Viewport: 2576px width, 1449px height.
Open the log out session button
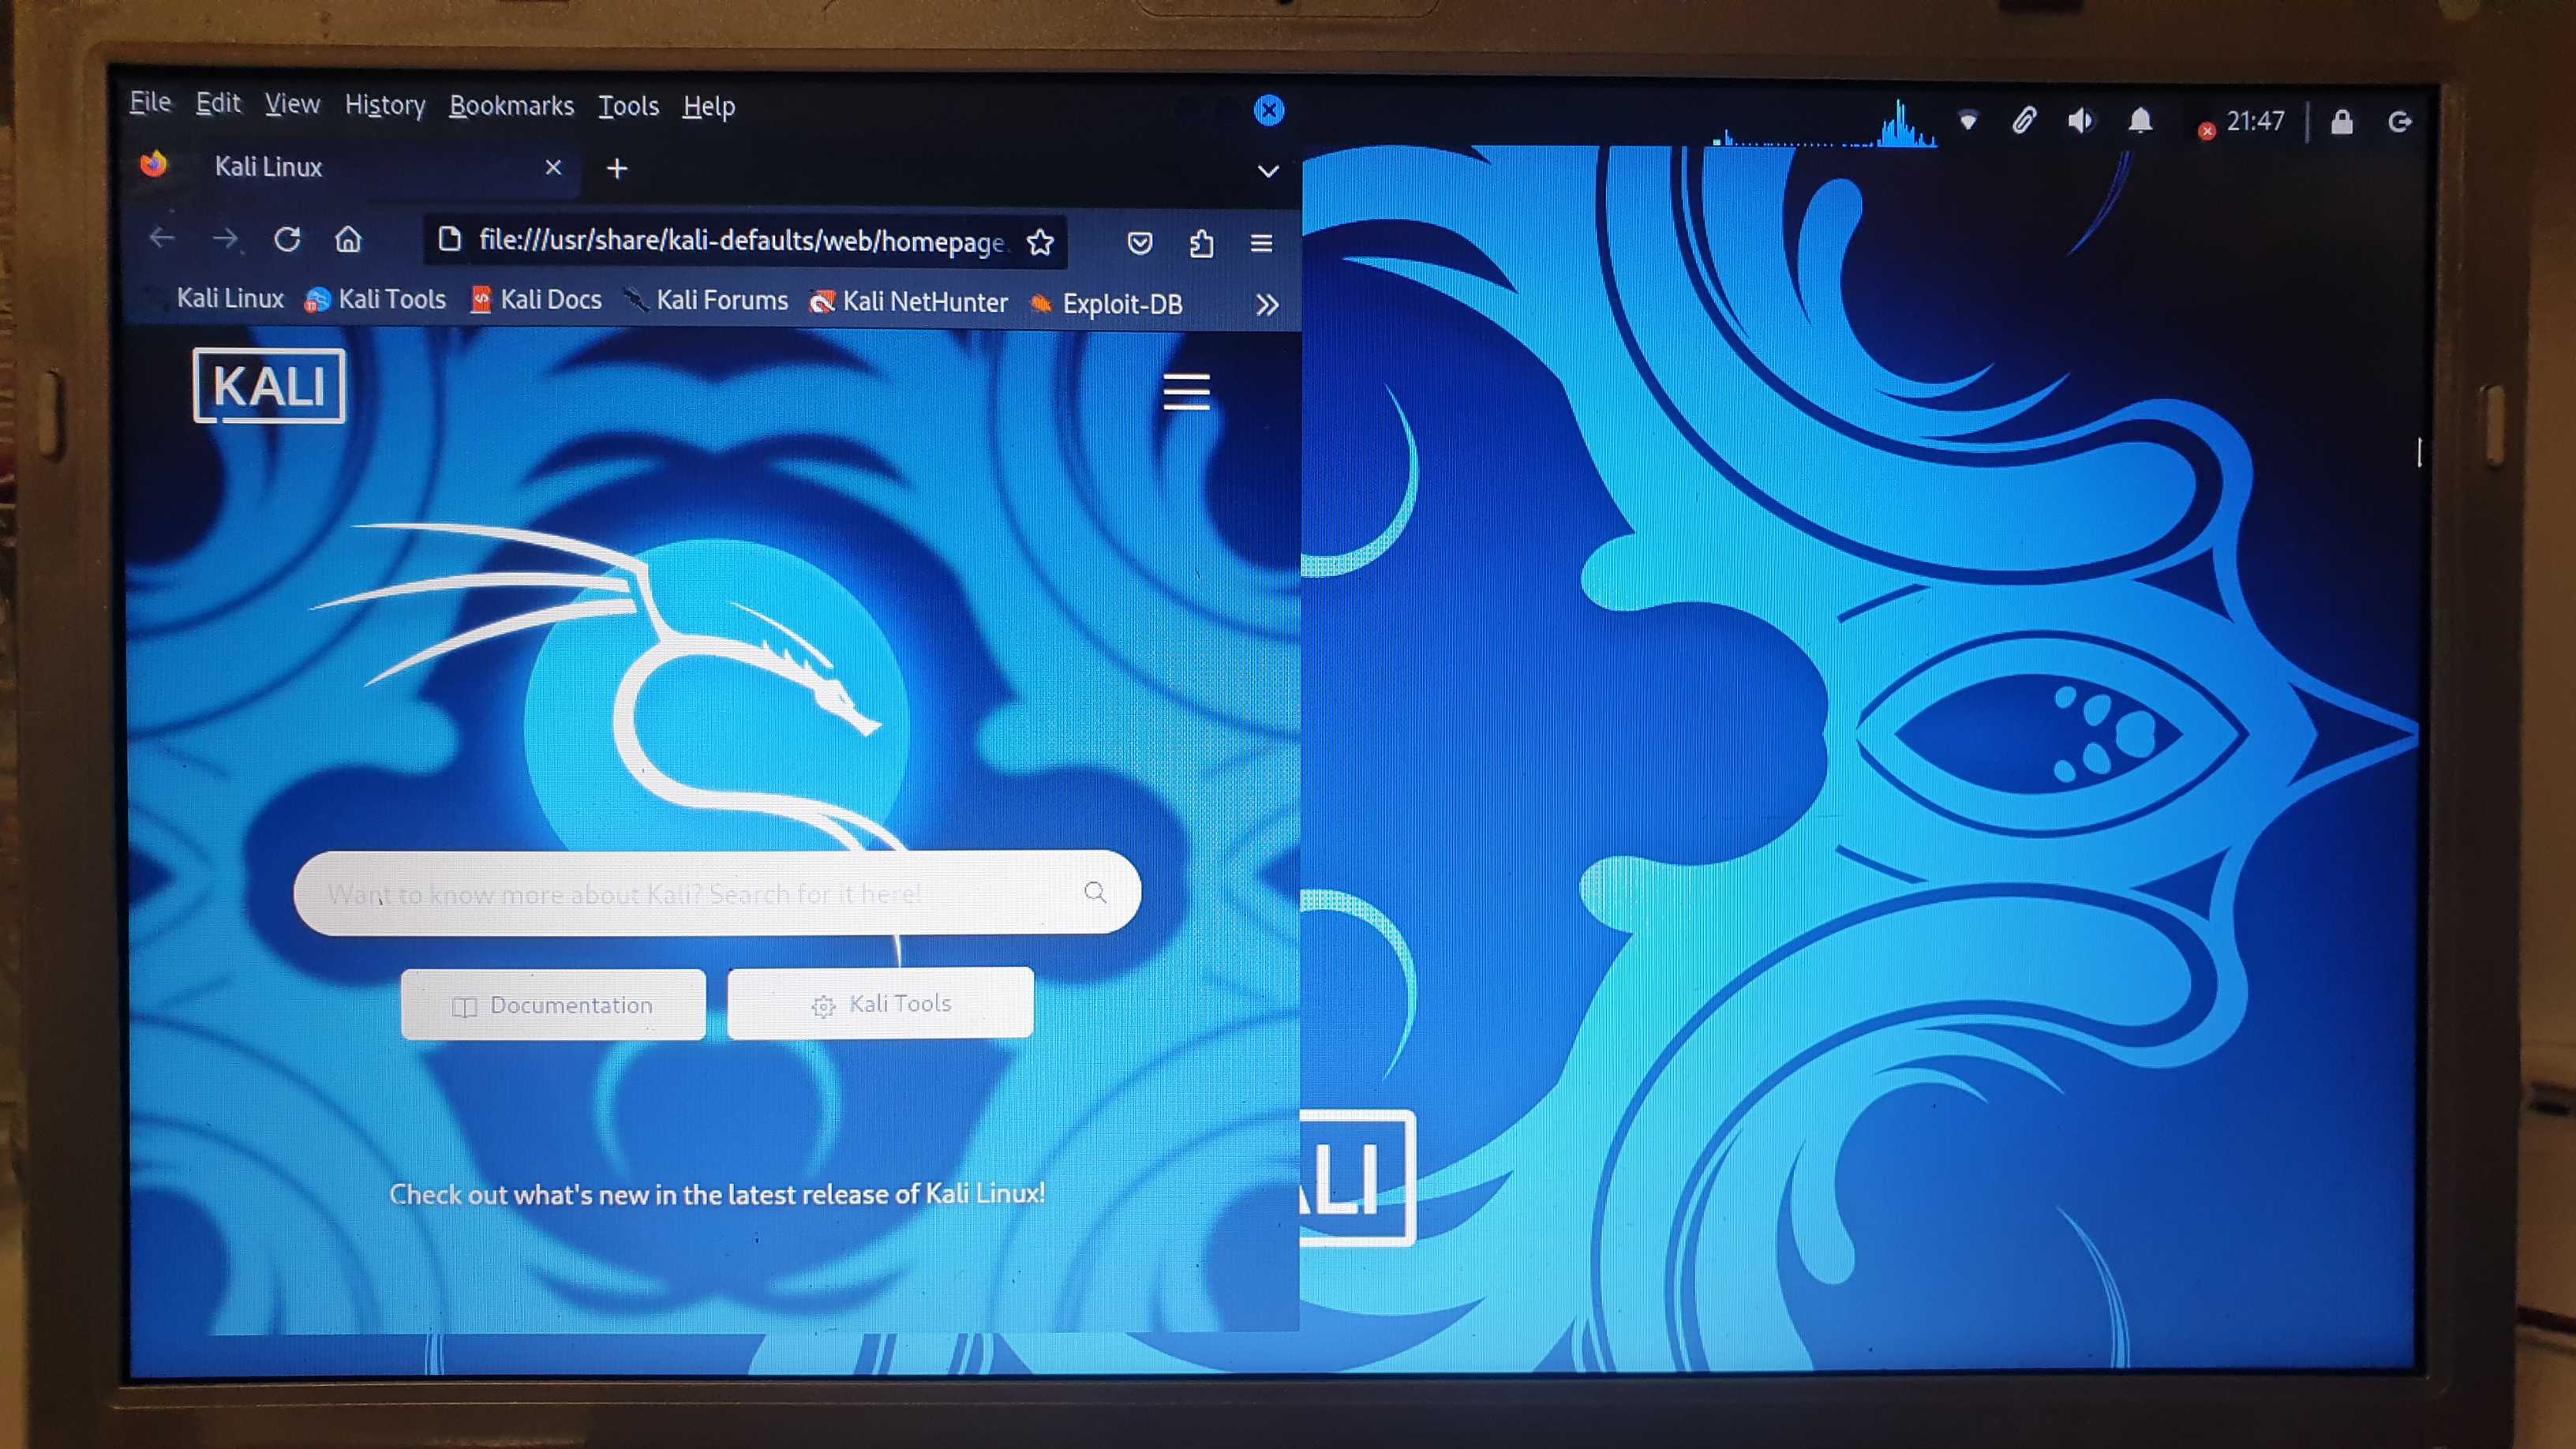pyautogui.click(x=2400, y=122)
